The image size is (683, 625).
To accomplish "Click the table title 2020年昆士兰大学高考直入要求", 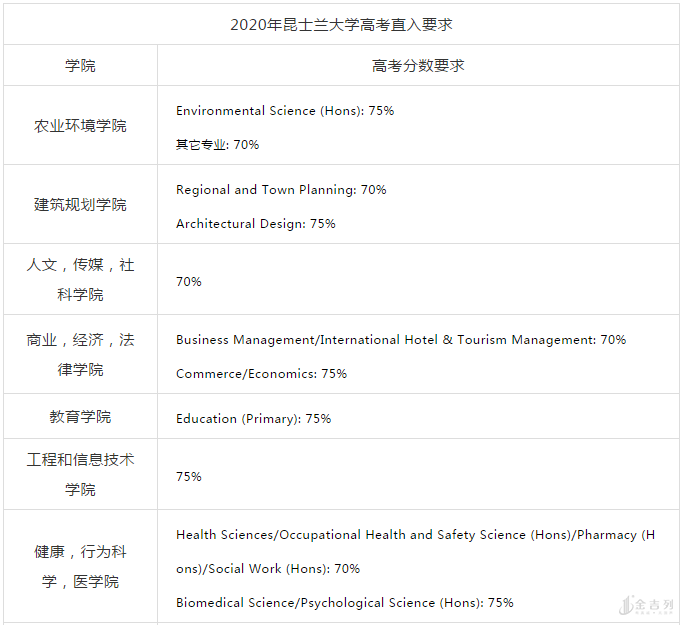I will (341, 24).
